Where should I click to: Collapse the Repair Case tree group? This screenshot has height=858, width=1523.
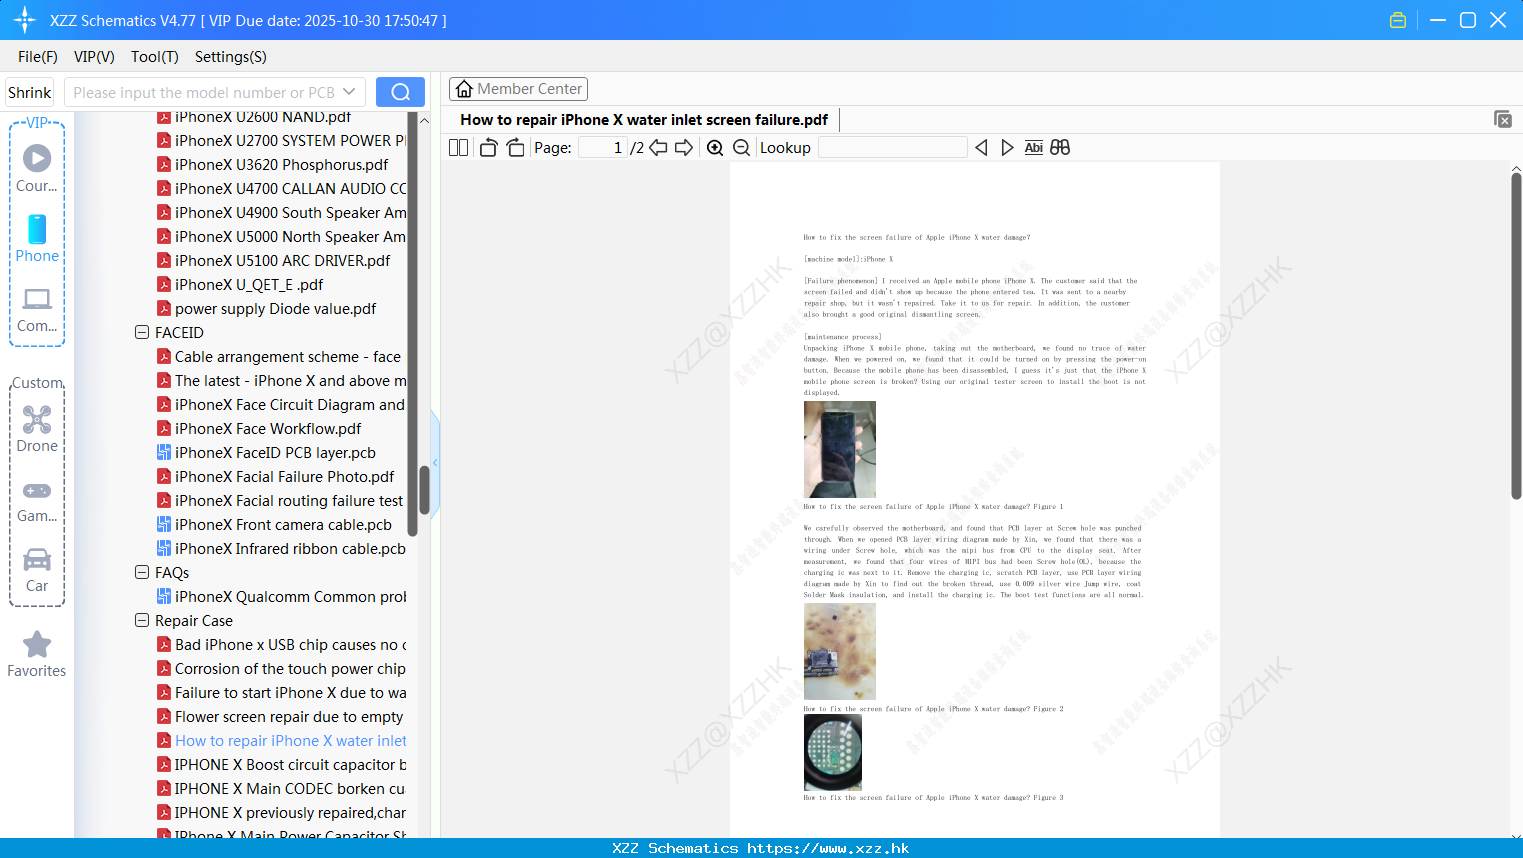[x=142, y=620]
